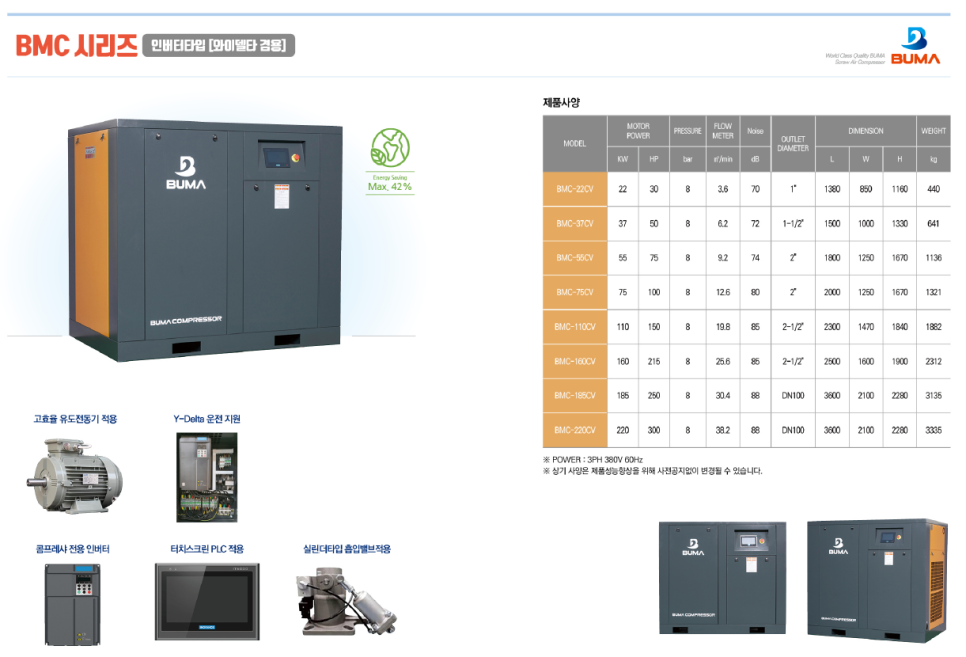
Task: Select the compressor inverter unit image
Action: 73,605
